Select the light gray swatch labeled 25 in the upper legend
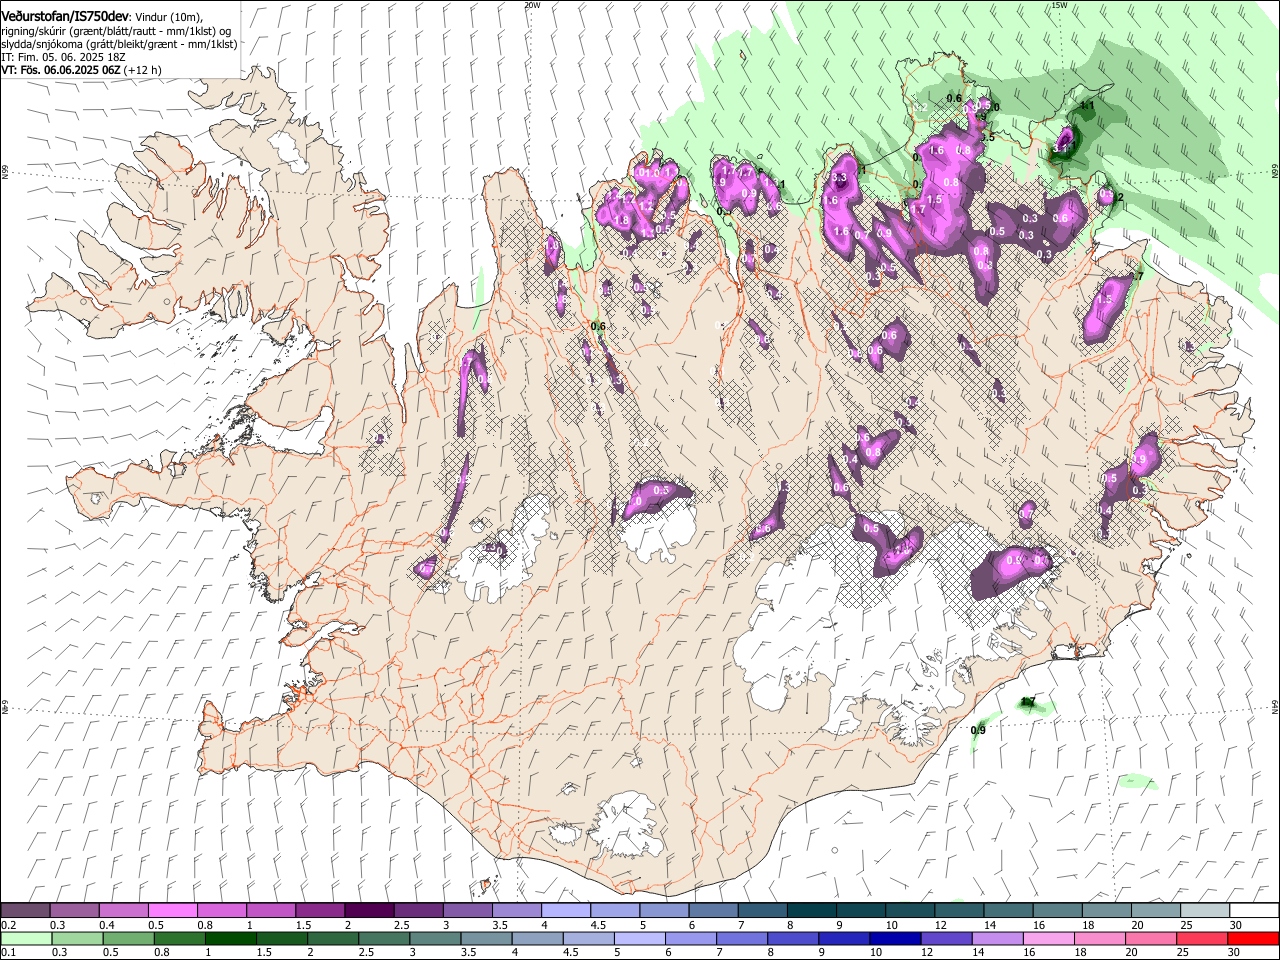Viewport: 1280px width, 960px height. [1205, 911]
